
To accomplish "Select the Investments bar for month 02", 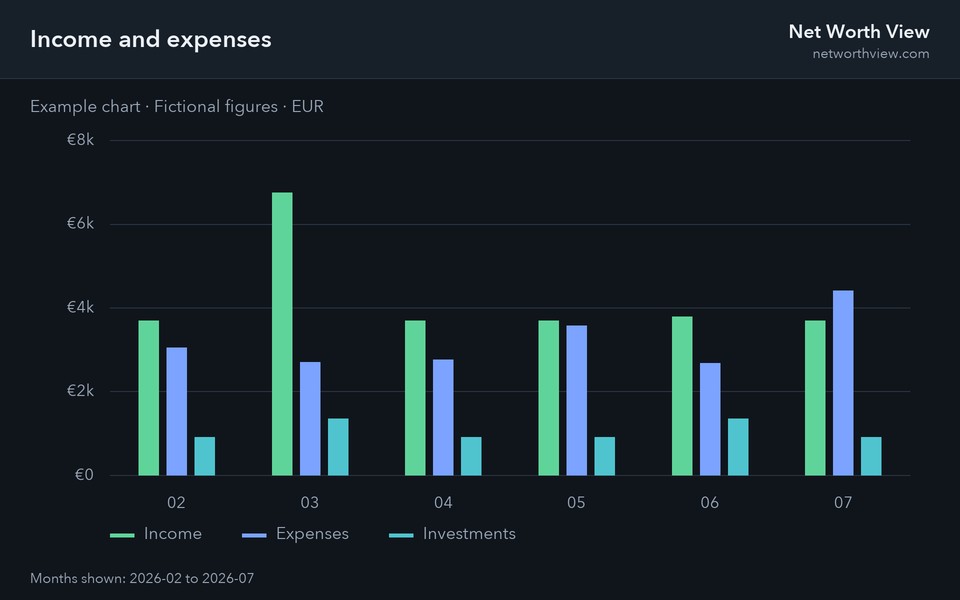I will click(x=205, y=456).
